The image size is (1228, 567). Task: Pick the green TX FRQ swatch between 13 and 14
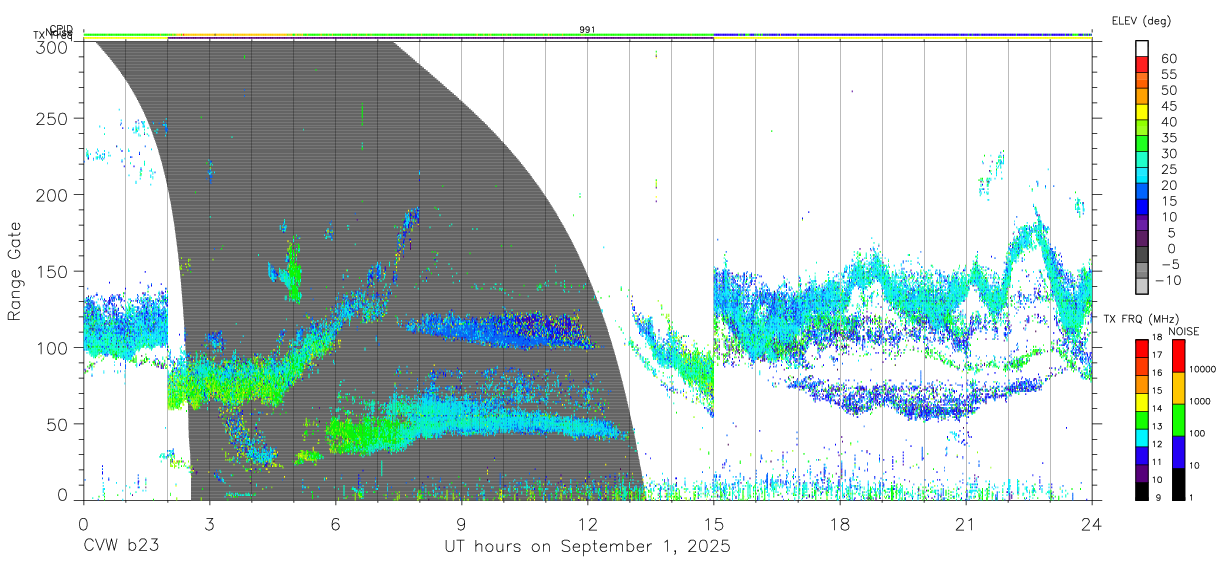coord(1143,419)
